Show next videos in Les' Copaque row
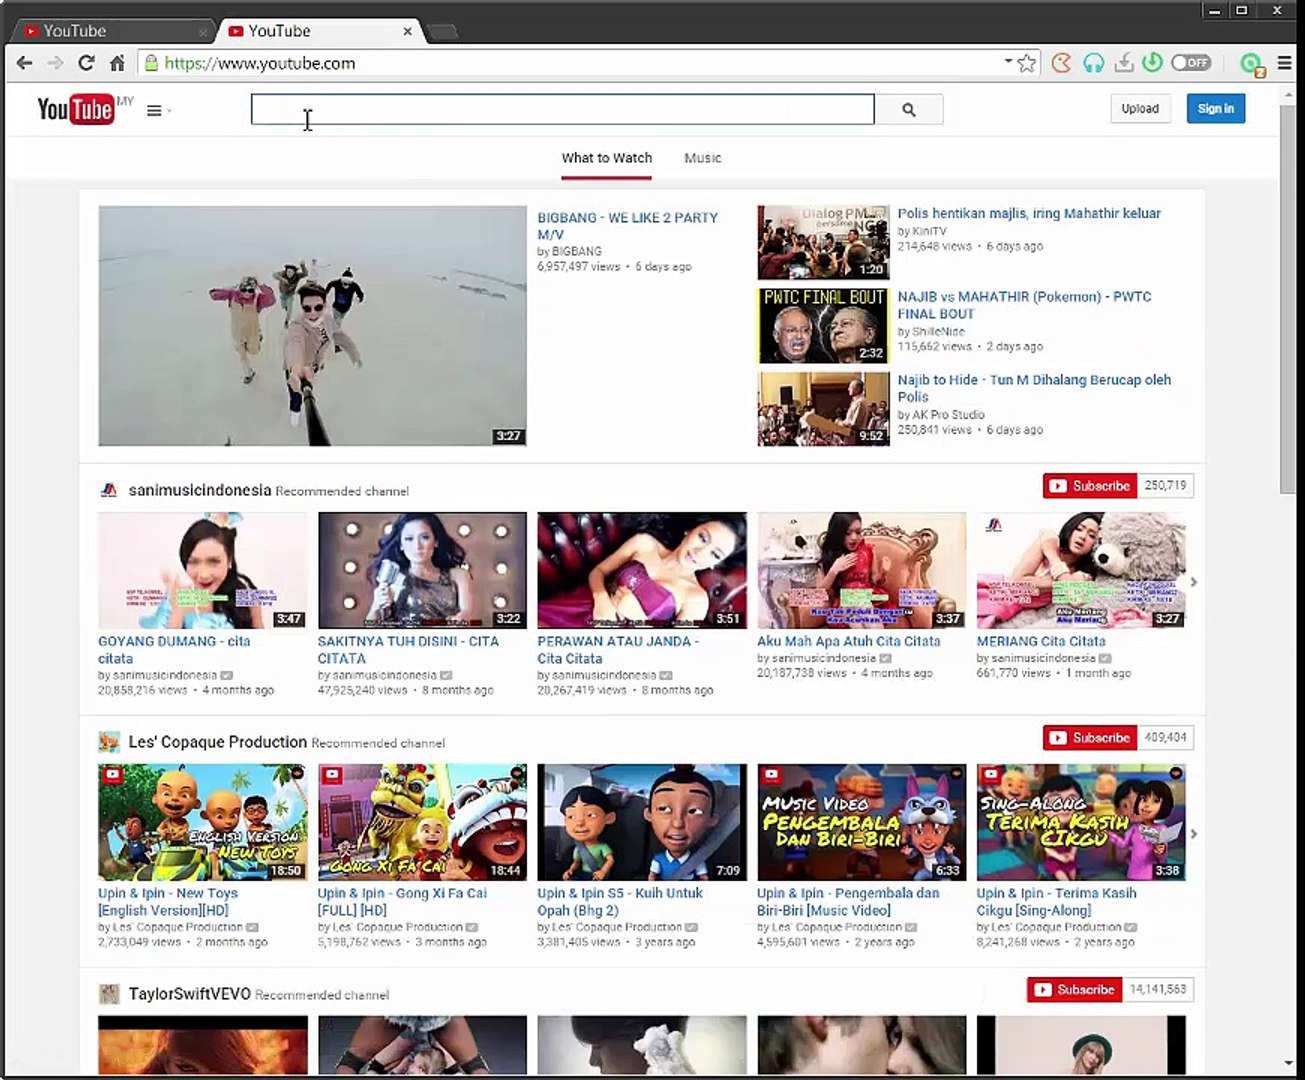The width and height of the screenshot is (1305, 1080). (x=1193, y=834)
